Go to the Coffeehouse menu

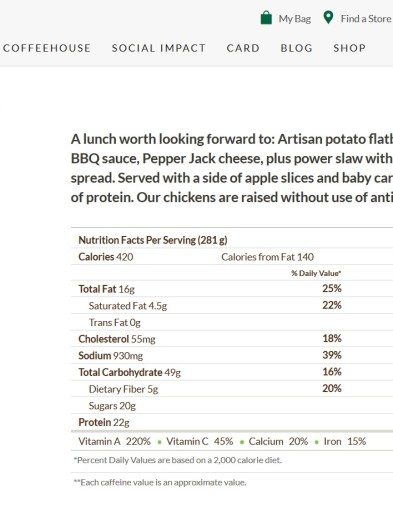pos(47,48)
